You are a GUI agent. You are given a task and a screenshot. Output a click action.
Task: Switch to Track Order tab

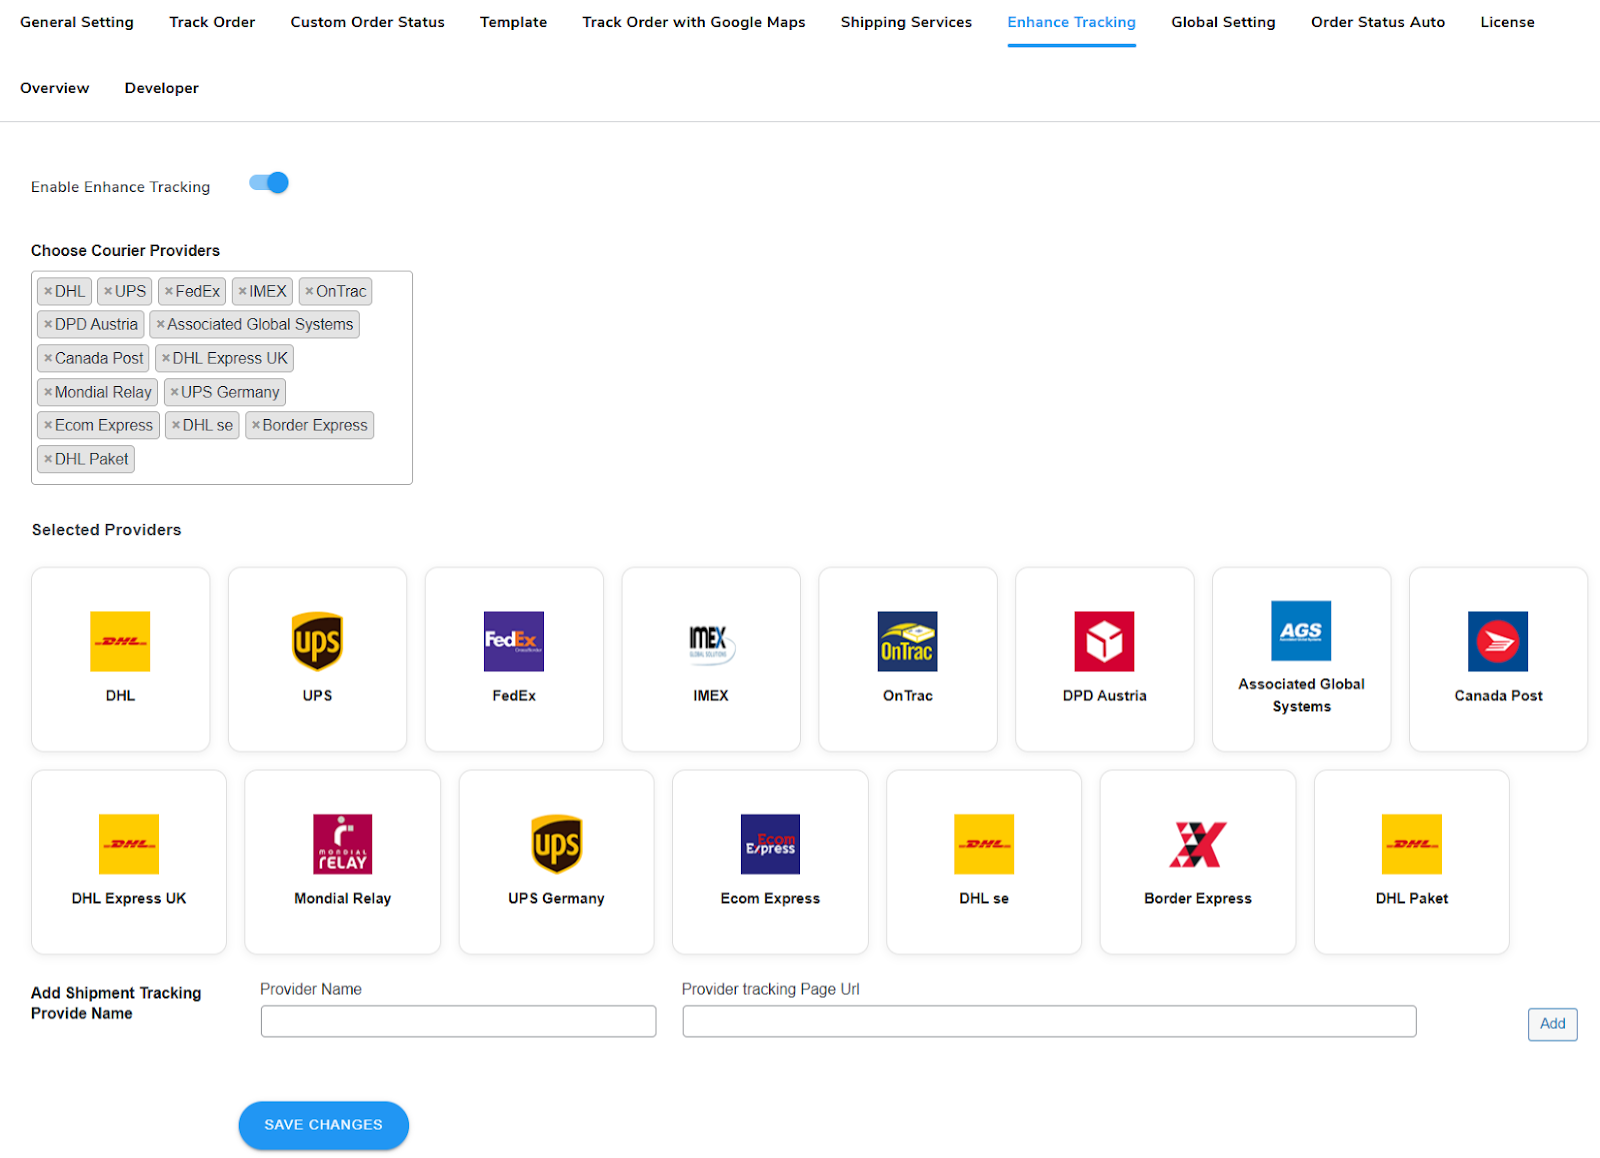point(212,22)
